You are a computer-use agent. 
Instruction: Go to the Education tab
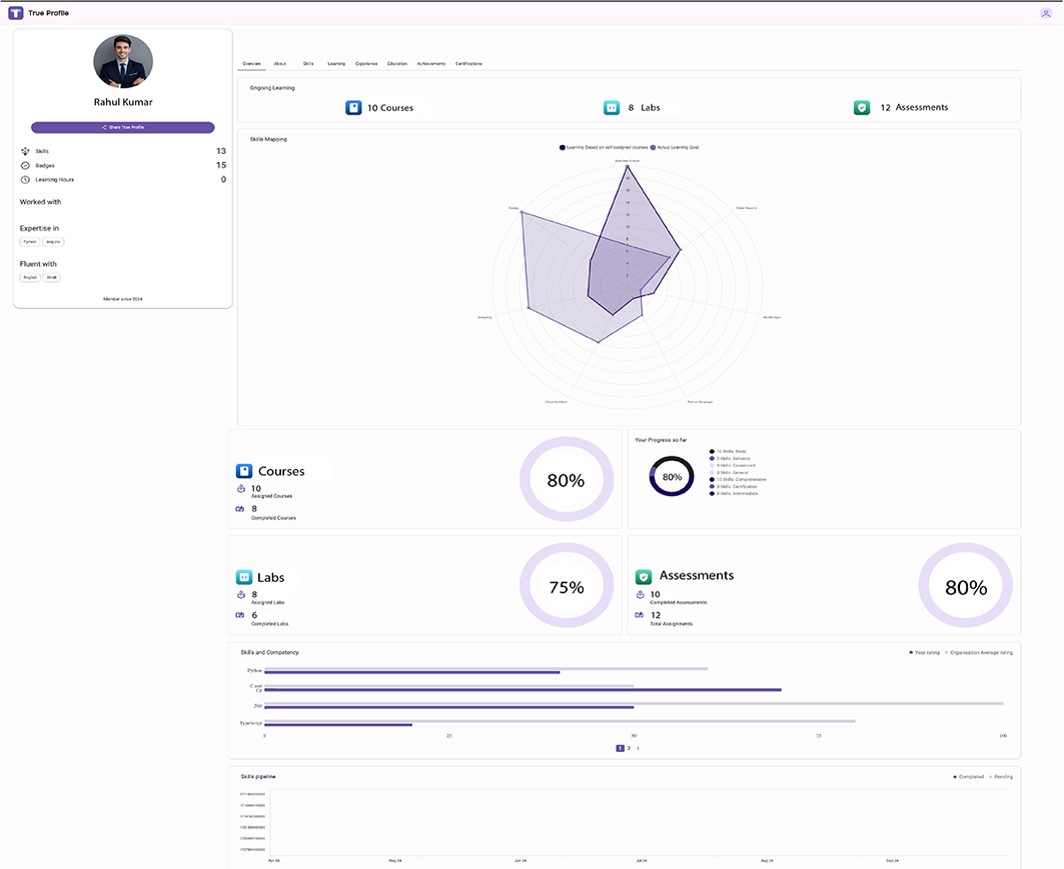pyautogui.click(x=398, y=64)
